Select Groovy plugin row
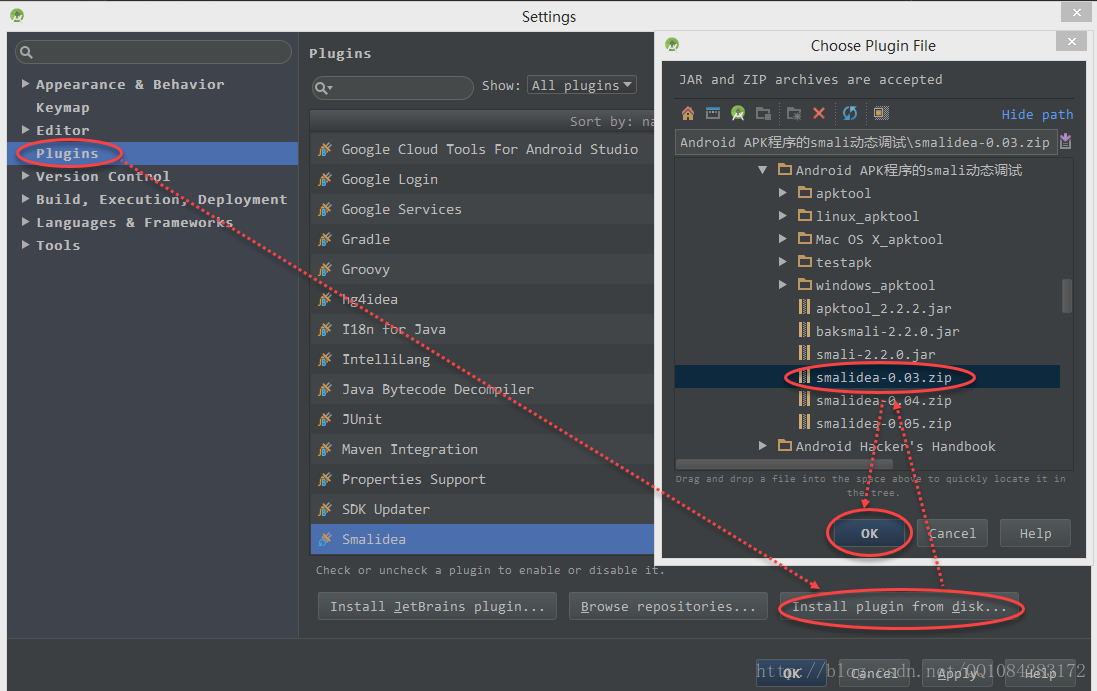Screen dimensions: 1097x691 point(482,269)
